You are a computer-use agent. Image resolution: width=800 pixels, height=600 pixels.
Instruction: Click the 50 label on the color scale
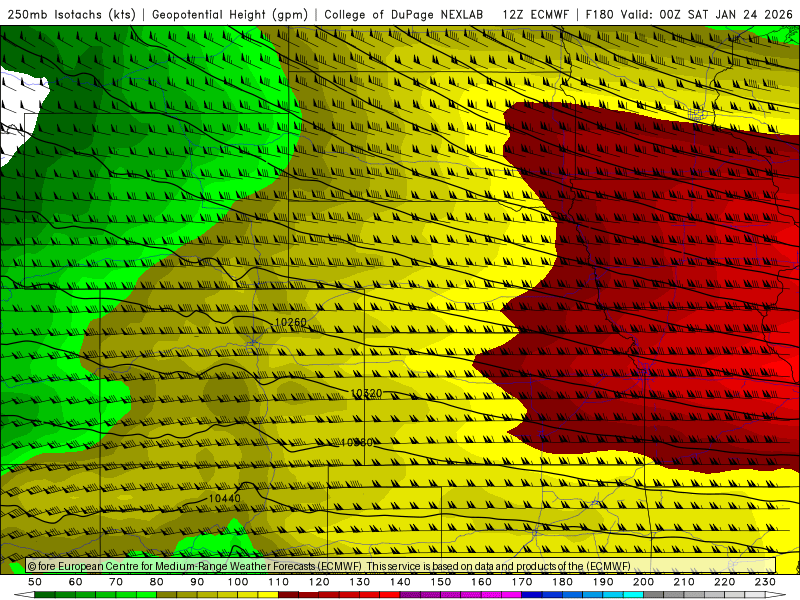[x=35, y=582]
